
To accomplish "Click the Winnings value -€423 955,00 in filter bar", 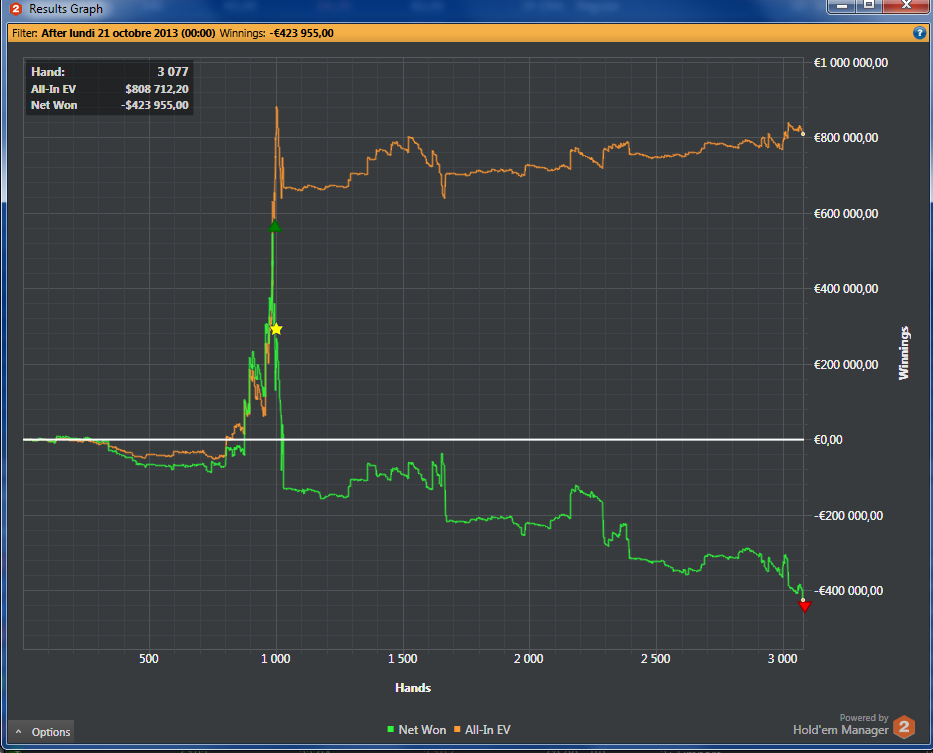I will click(302, 33).
